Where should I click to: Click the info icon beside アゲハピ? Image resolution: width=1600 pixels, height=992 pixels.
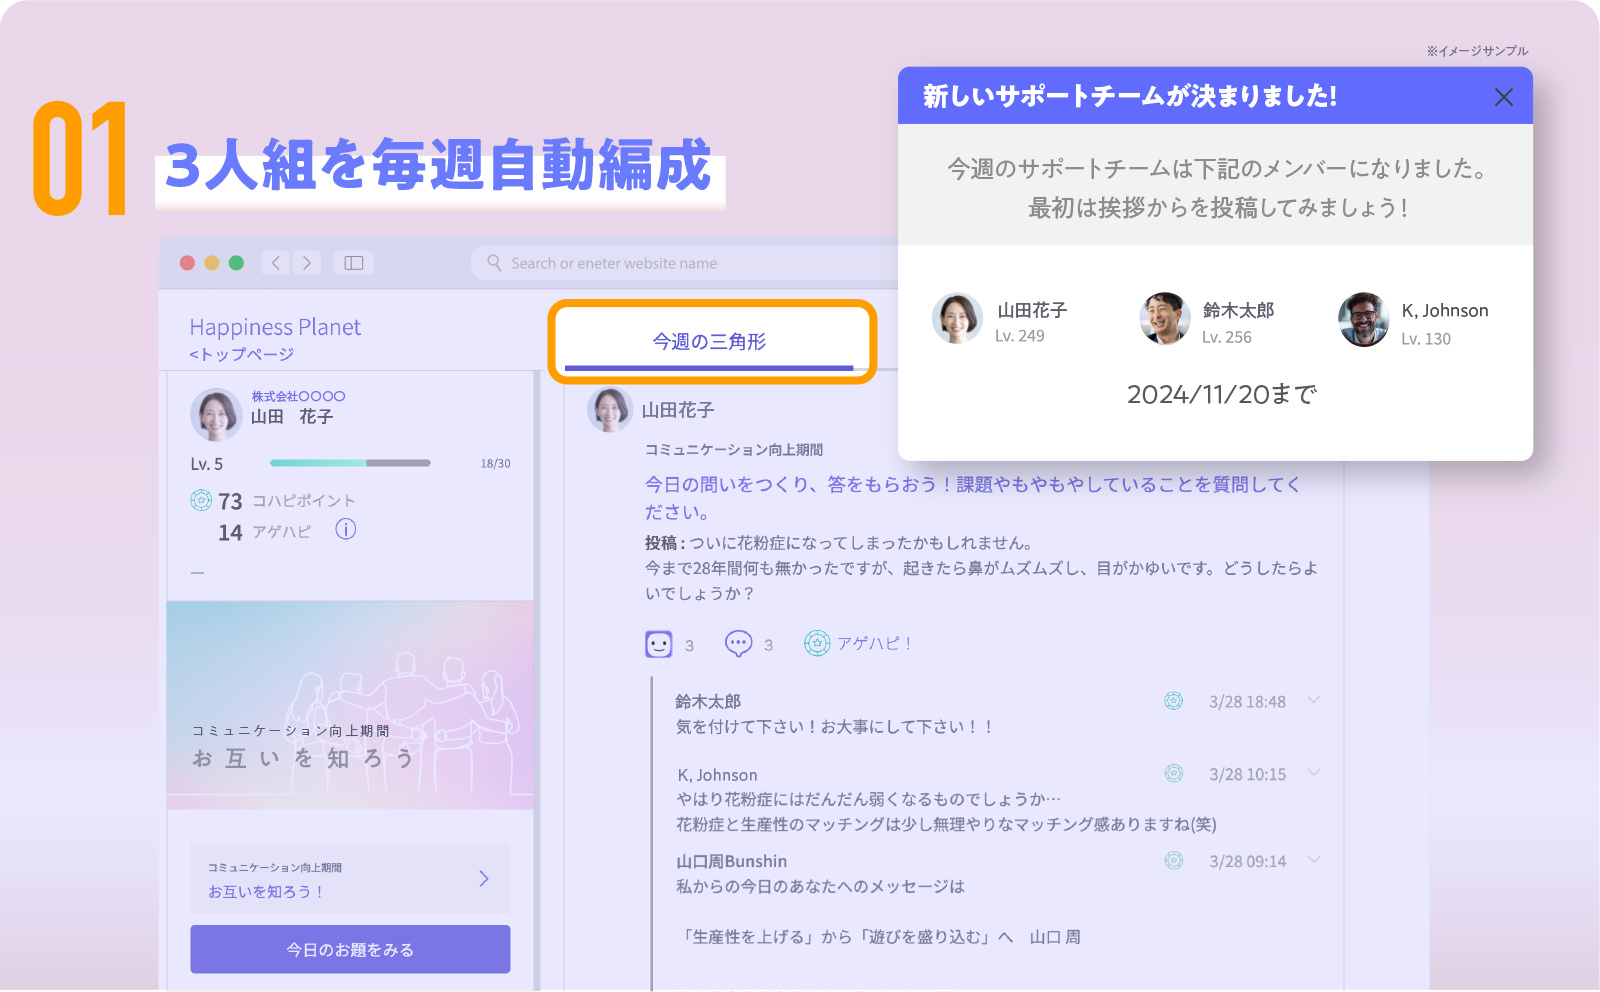click(345, 530)
